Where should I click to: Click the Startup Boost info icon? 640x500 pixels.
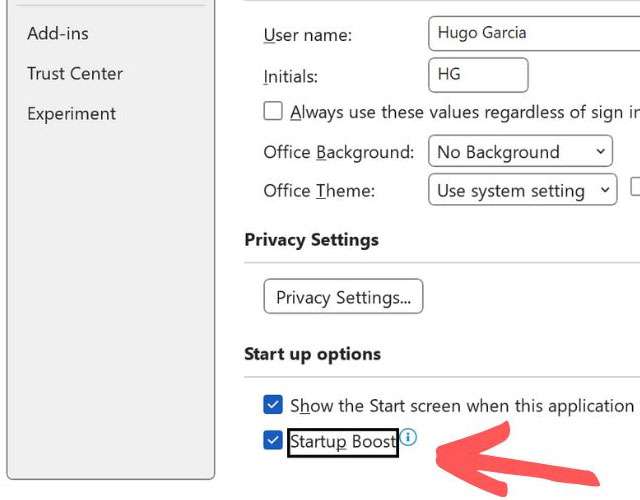pyautogui.click(x=408, y=437)
